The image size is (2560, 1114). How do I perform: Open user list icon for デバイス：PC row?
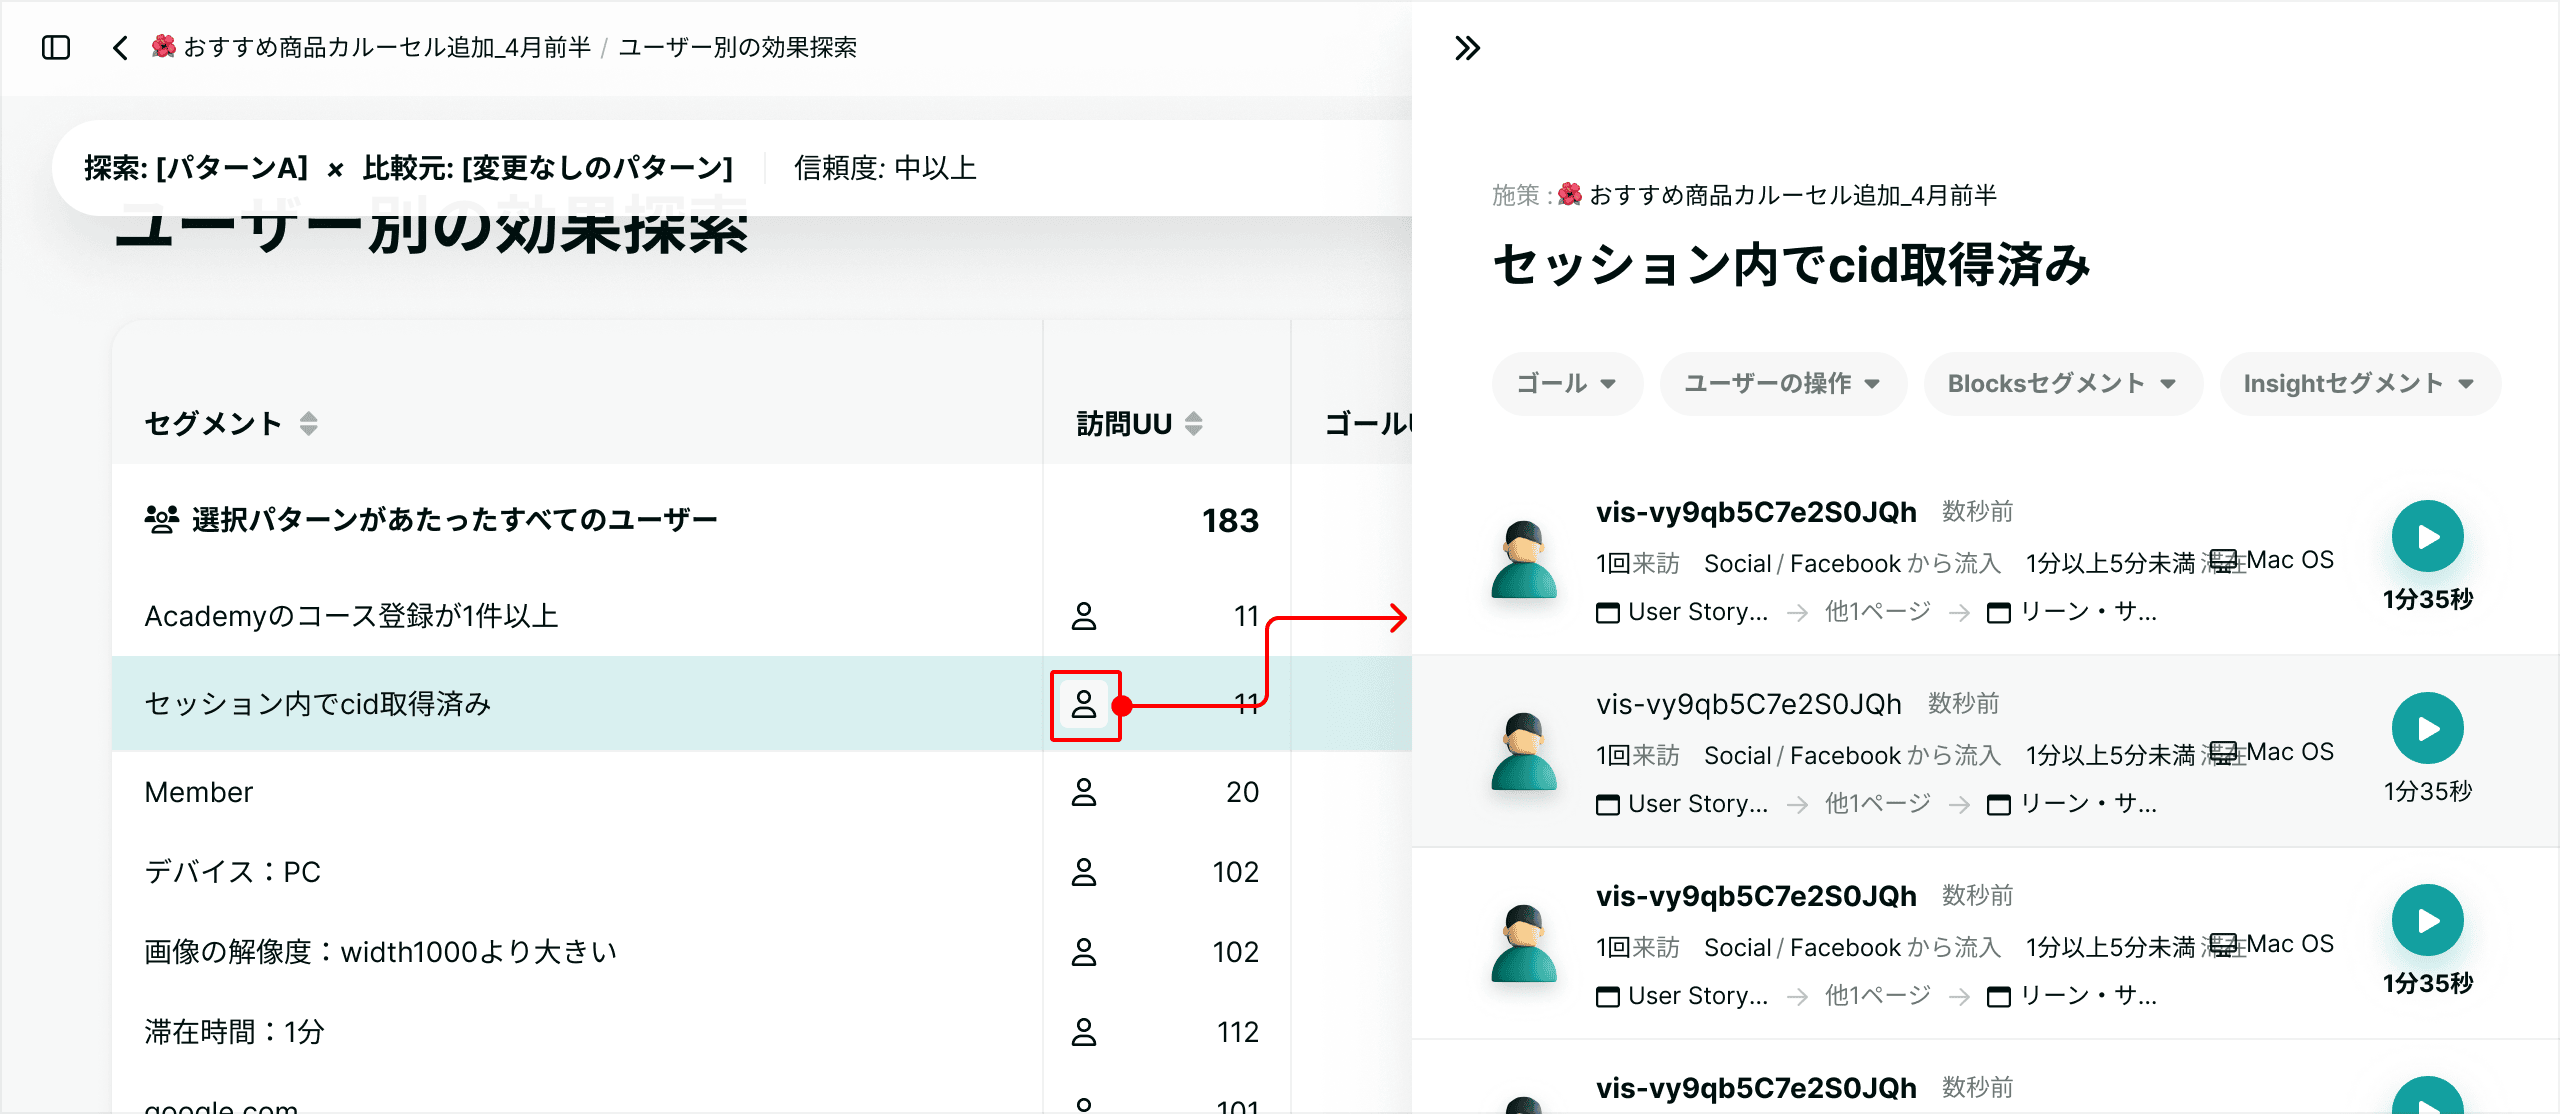pyautogui.click(x=1084, y=872)
